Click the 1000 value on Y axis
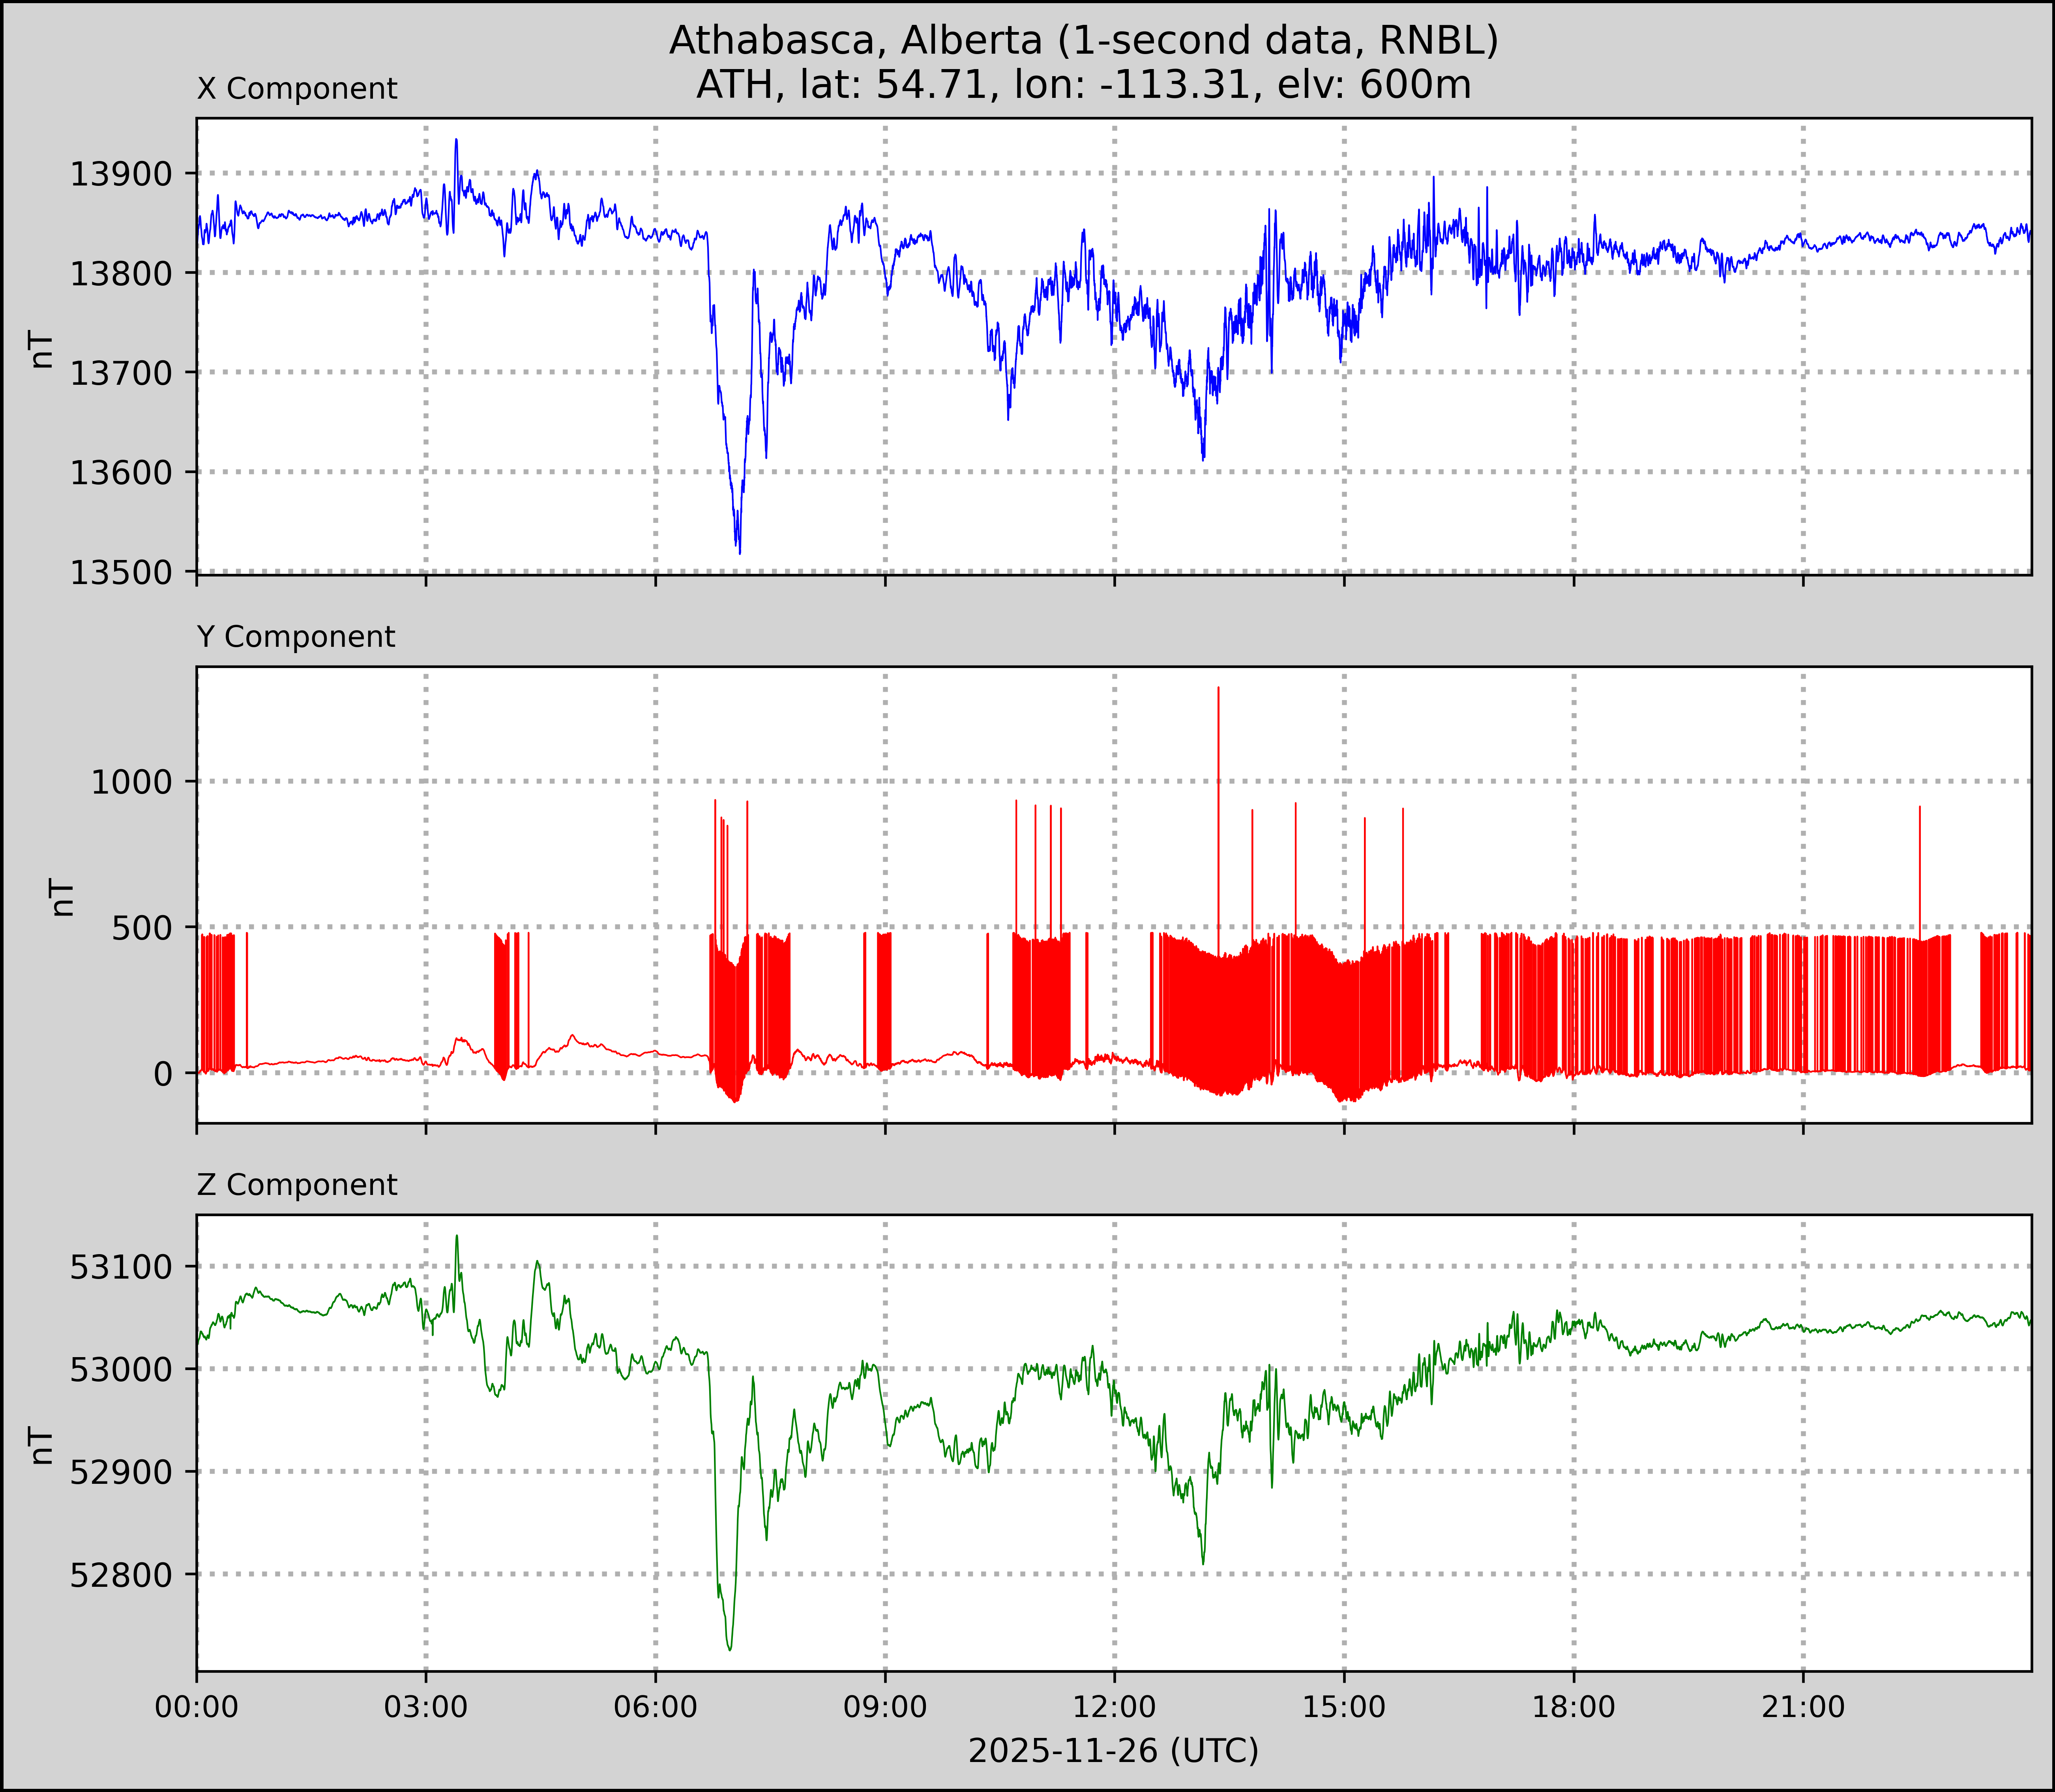This screenshot has height=1792, width=2055. pos(132,782)
